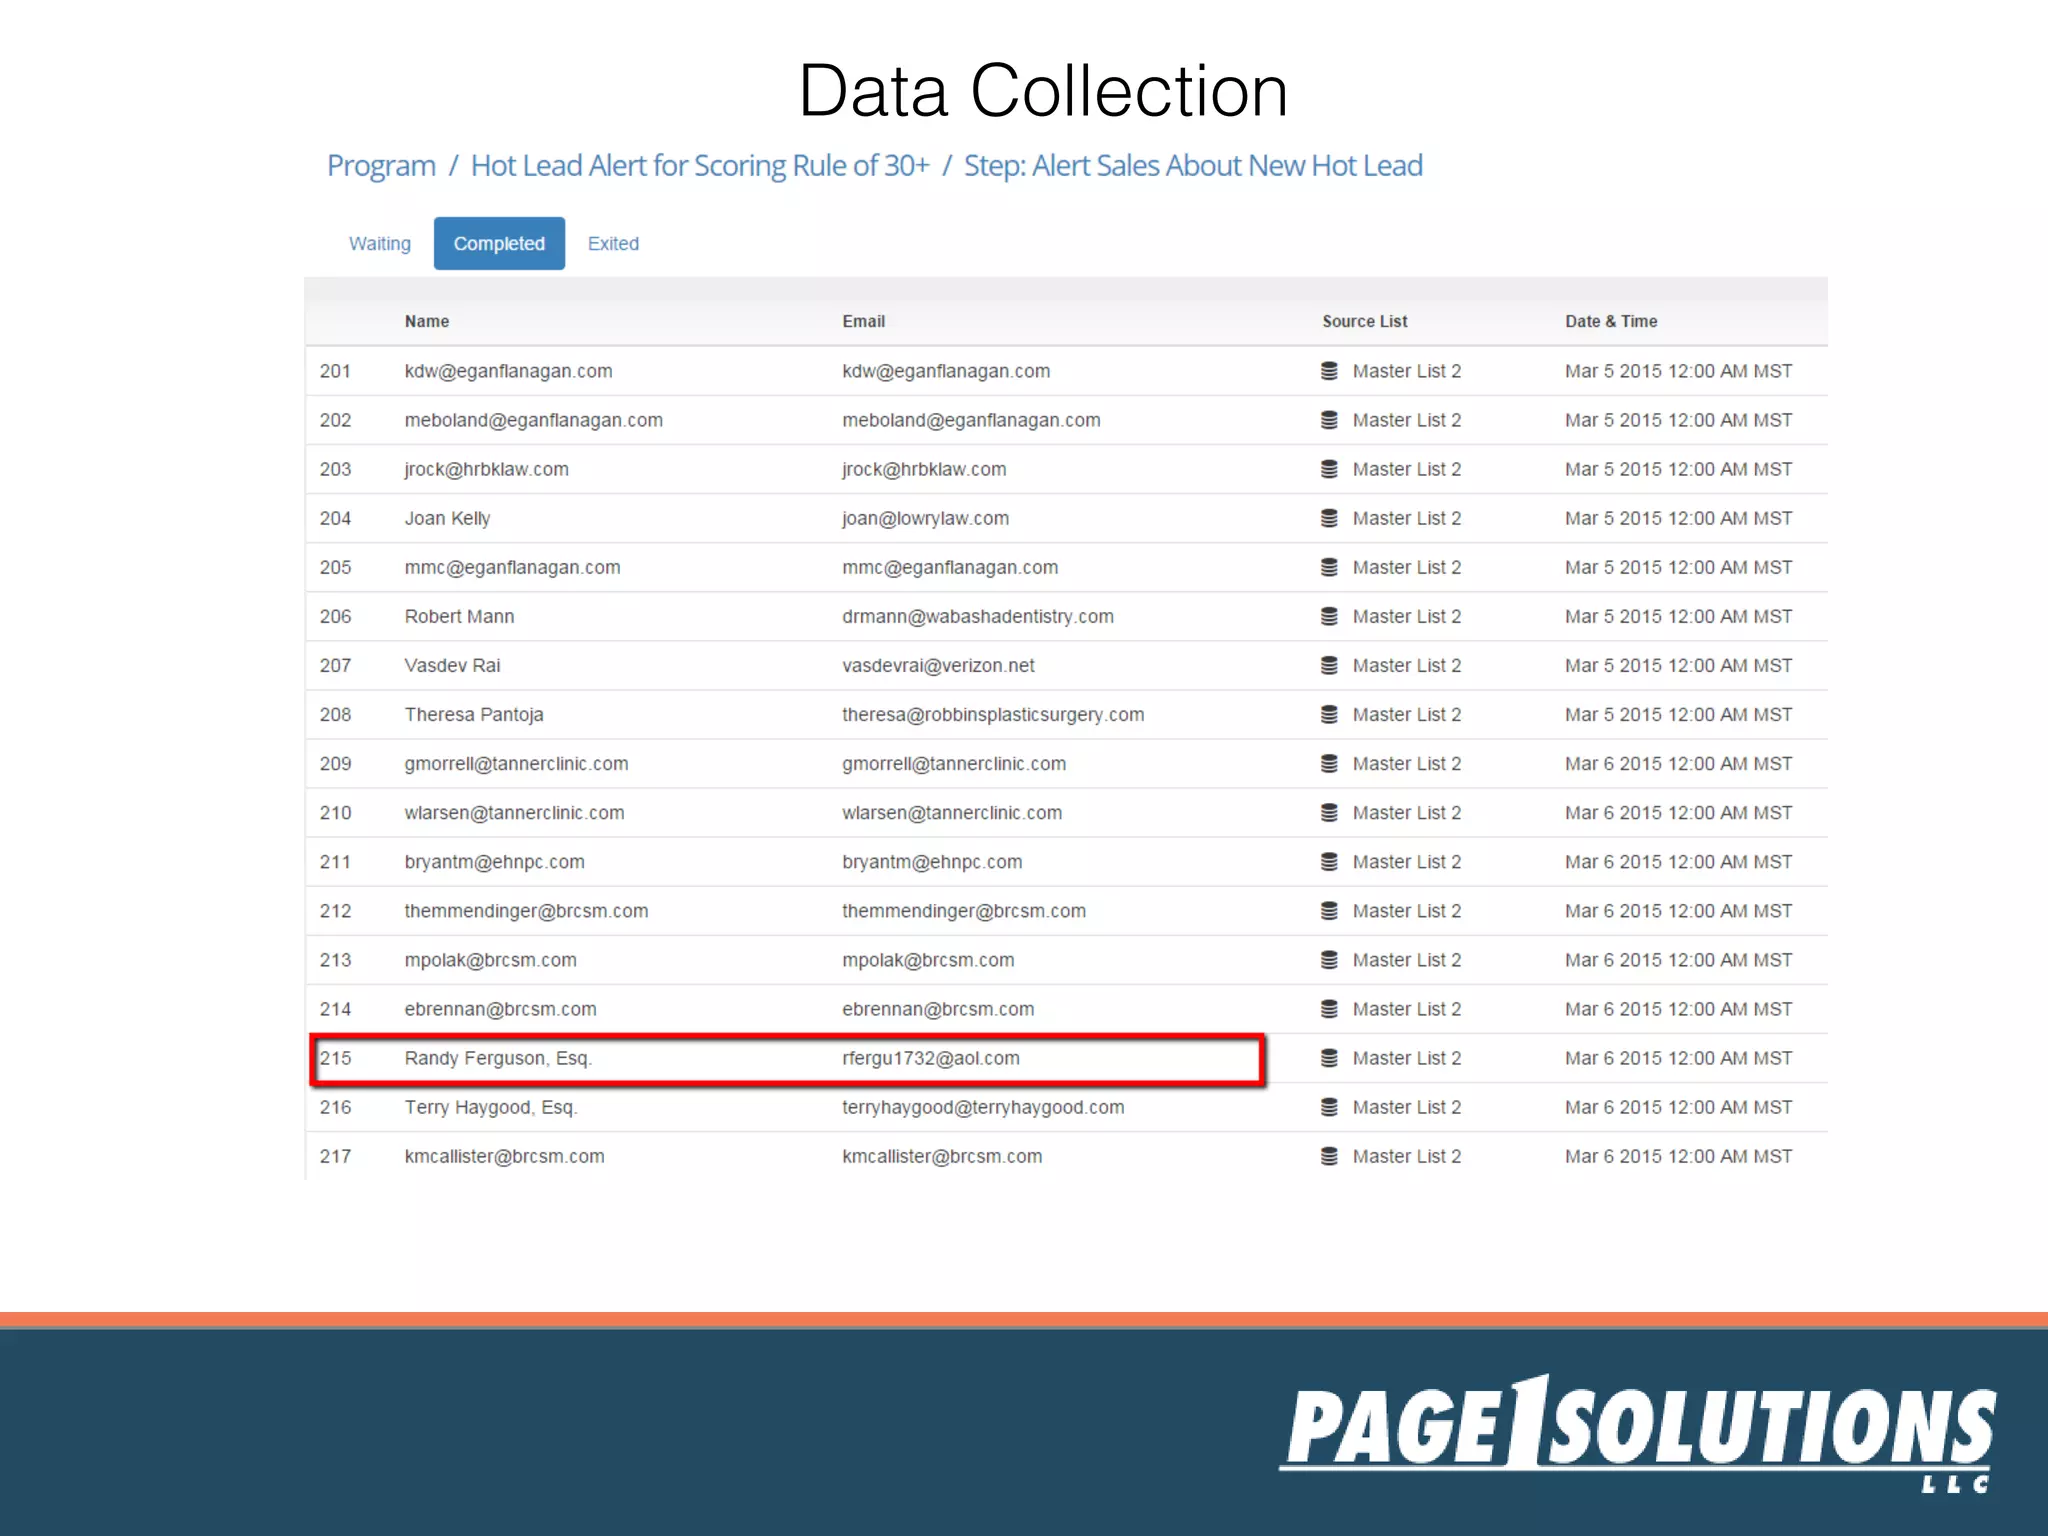Click the database icon in row 202
This screenshot has width=2048, height=1536.
[x=1329, y=420]
